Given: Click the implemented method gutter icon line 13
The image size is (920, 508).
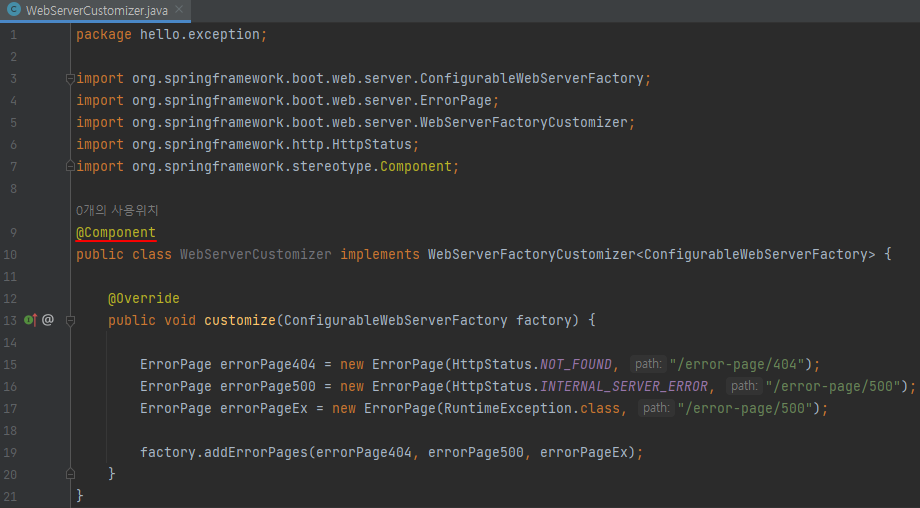Looking at the screenshot, I should tap(30, 320).
